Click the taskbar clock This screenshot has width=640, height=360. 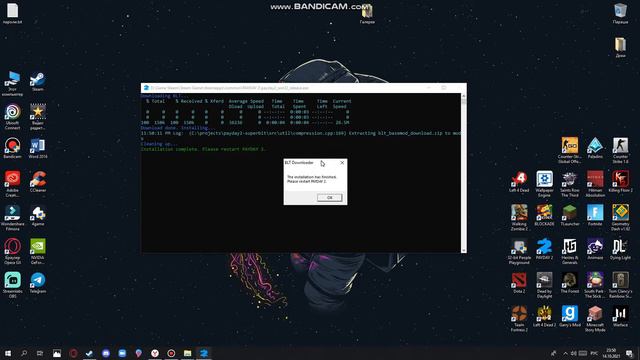tap(611, 353)
